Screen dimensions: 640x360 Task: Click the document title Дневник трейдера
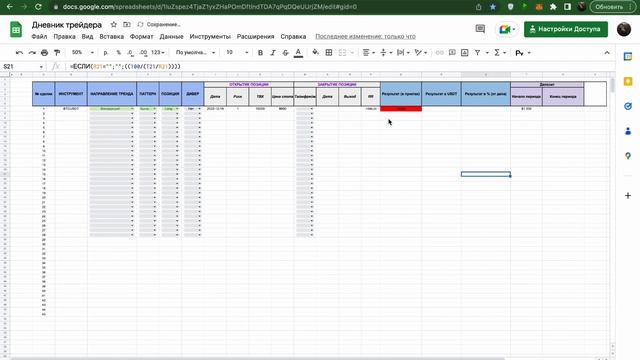click(67, 25)
